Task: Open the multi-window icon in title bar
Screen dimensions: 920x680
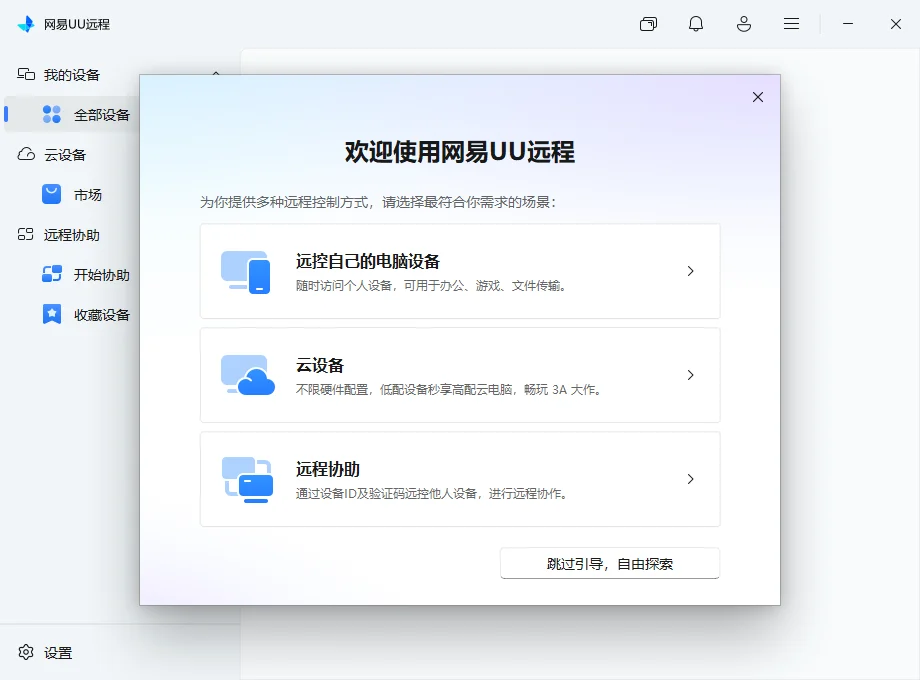Action: (x=648, y=24)
